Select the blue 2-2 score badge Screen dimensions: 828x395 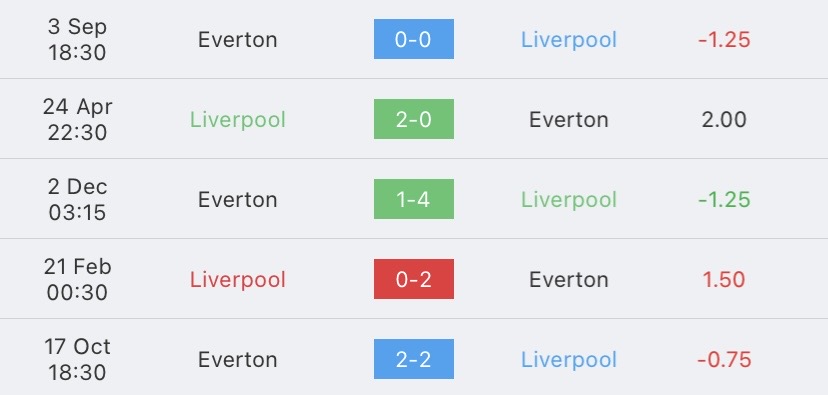[413, 359]
